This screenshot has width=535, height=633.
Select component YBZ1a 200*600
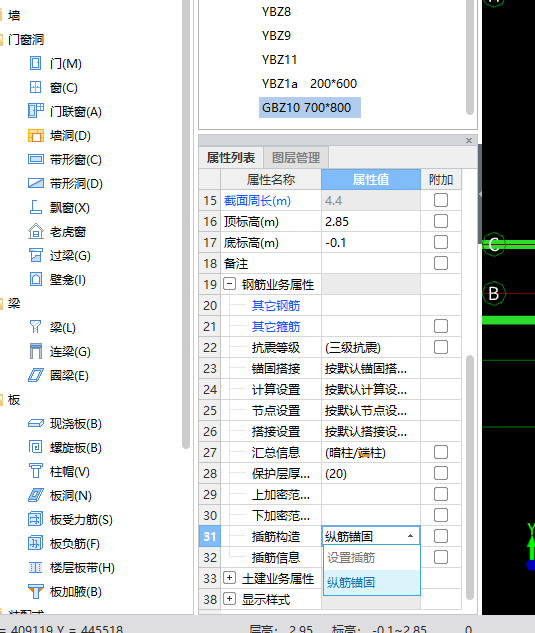point(309,84)
